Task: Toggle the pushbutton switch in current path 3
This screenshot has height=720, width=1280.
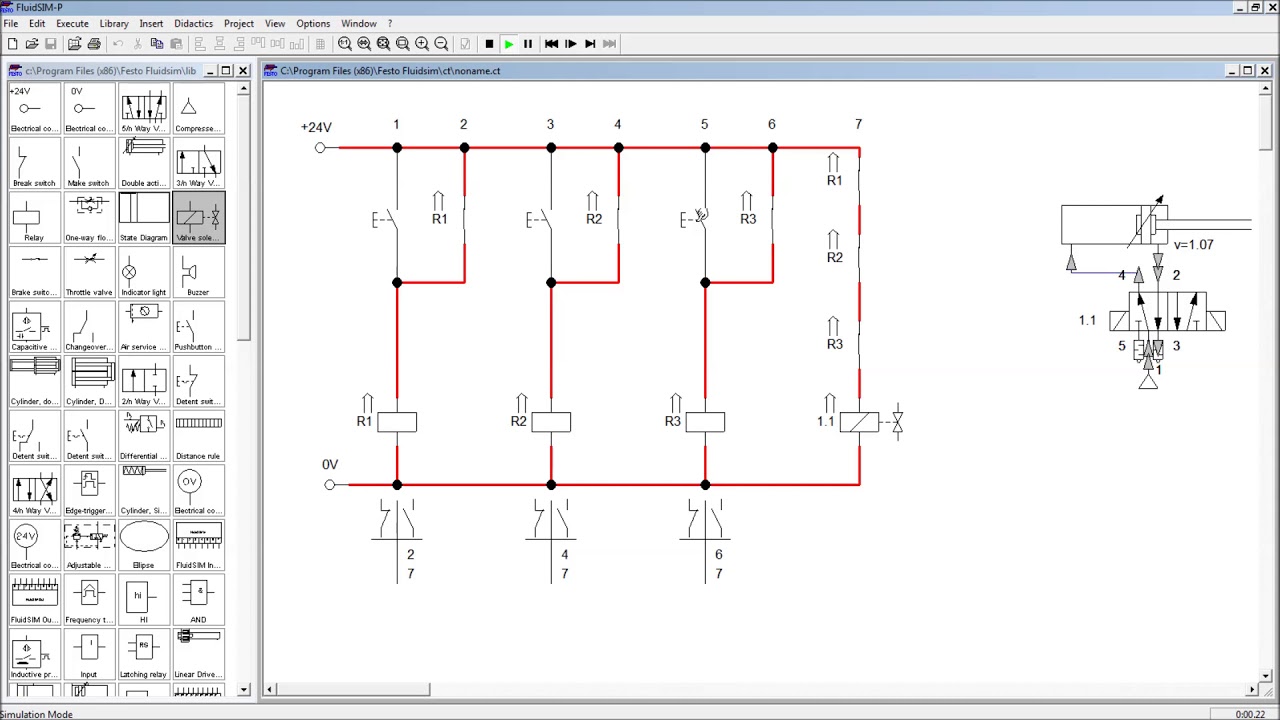Action: 540,220
